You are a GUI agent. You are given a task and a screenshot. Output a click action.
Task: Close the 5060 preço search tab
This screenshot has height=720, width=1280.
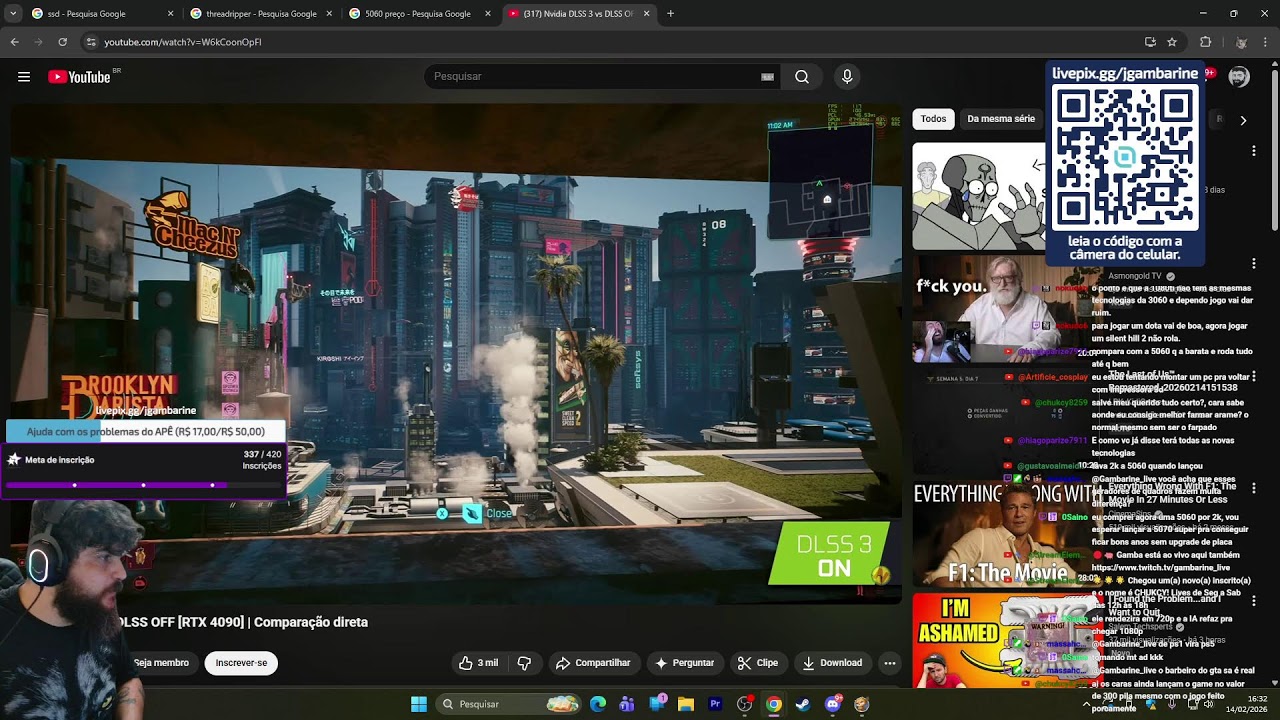pyautogui.click(x=488, y=14)
